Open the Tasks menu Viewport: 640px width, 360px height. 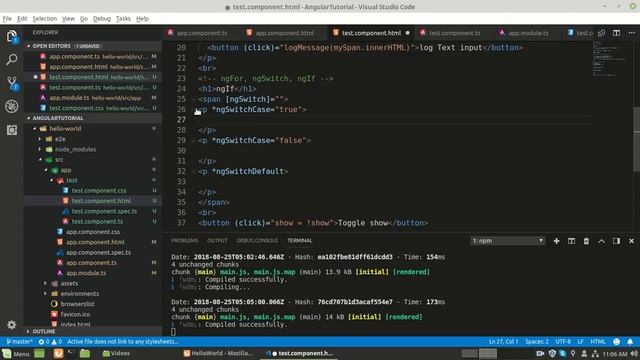coord(123,19)
